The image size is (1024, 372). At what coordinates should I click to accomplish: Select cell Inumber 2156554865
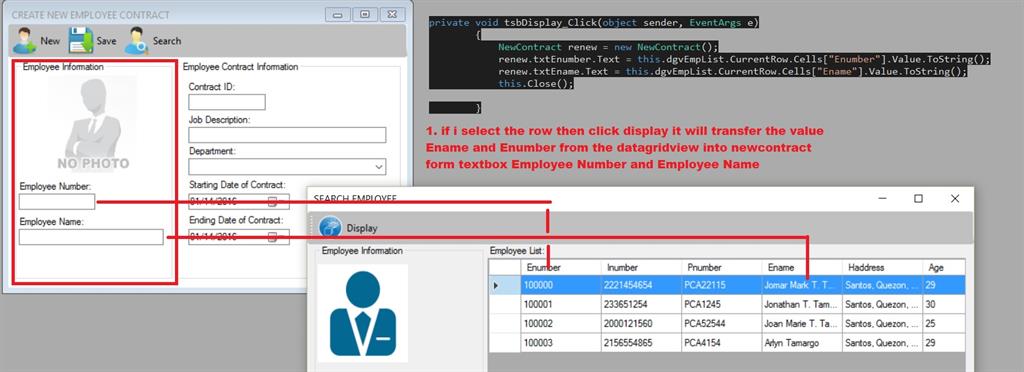click(x=641, y=343)
